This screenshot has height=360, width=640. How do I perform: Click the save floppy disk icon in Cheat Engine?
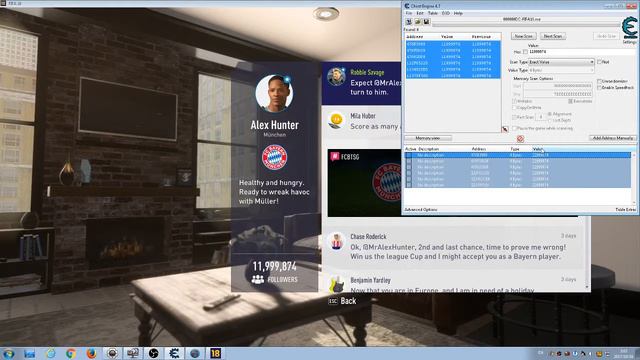pyautogui.click(x=426, y=22)
